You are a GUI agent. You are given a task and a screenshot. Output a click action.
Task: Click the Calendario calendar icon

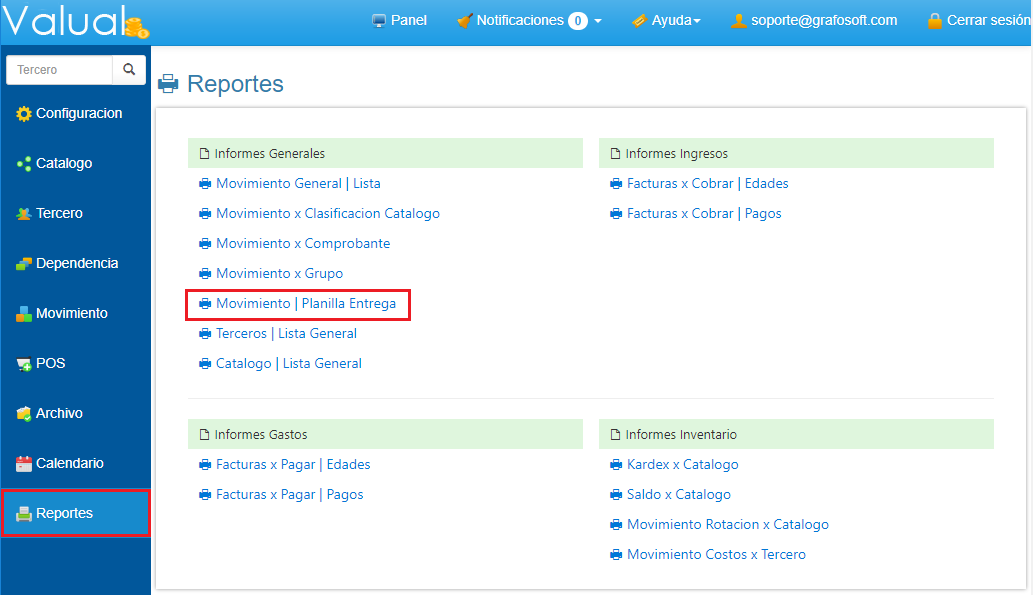click(x=24, y=464)
